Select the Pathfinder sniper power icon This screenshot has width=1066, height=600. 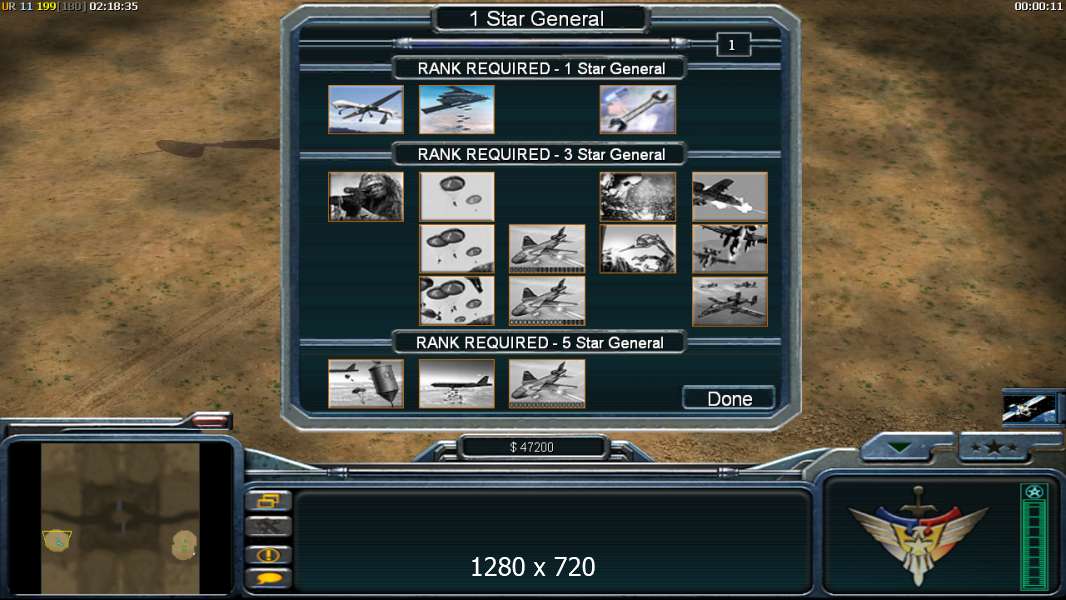click(x=366, y=196)
